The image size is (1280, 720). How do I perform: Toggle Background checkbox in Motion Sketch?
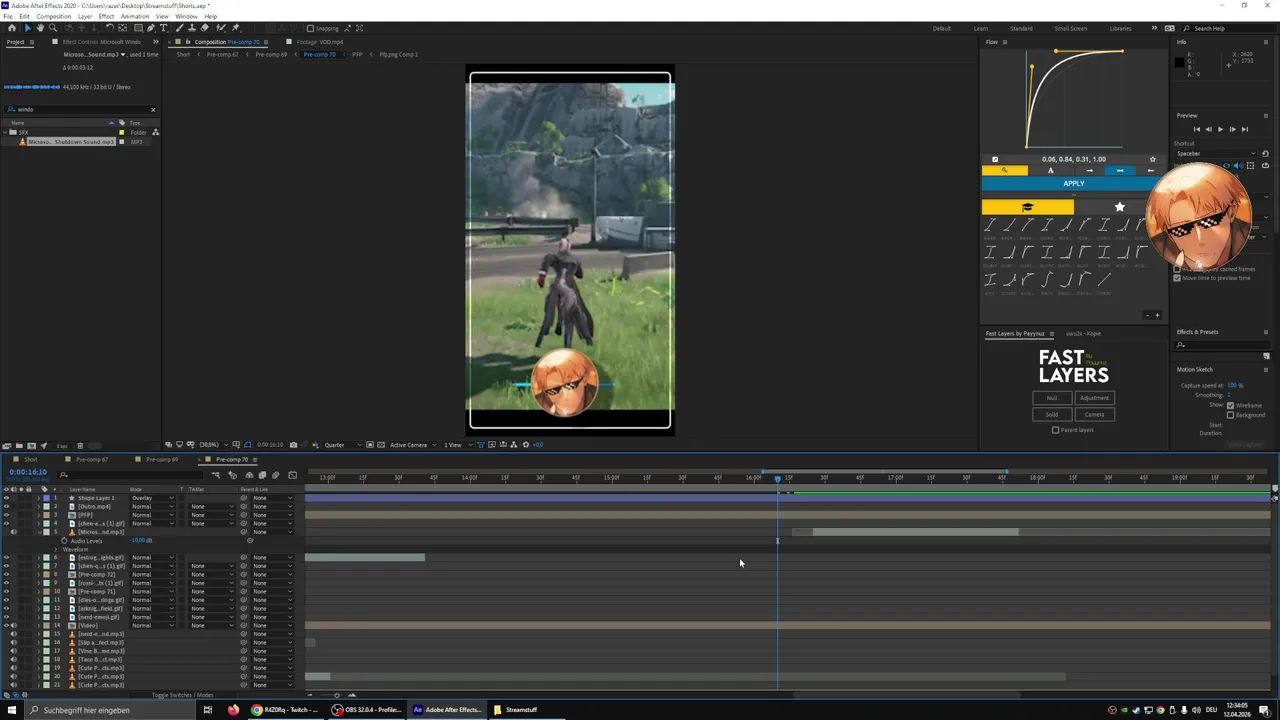click(1230, 414)
